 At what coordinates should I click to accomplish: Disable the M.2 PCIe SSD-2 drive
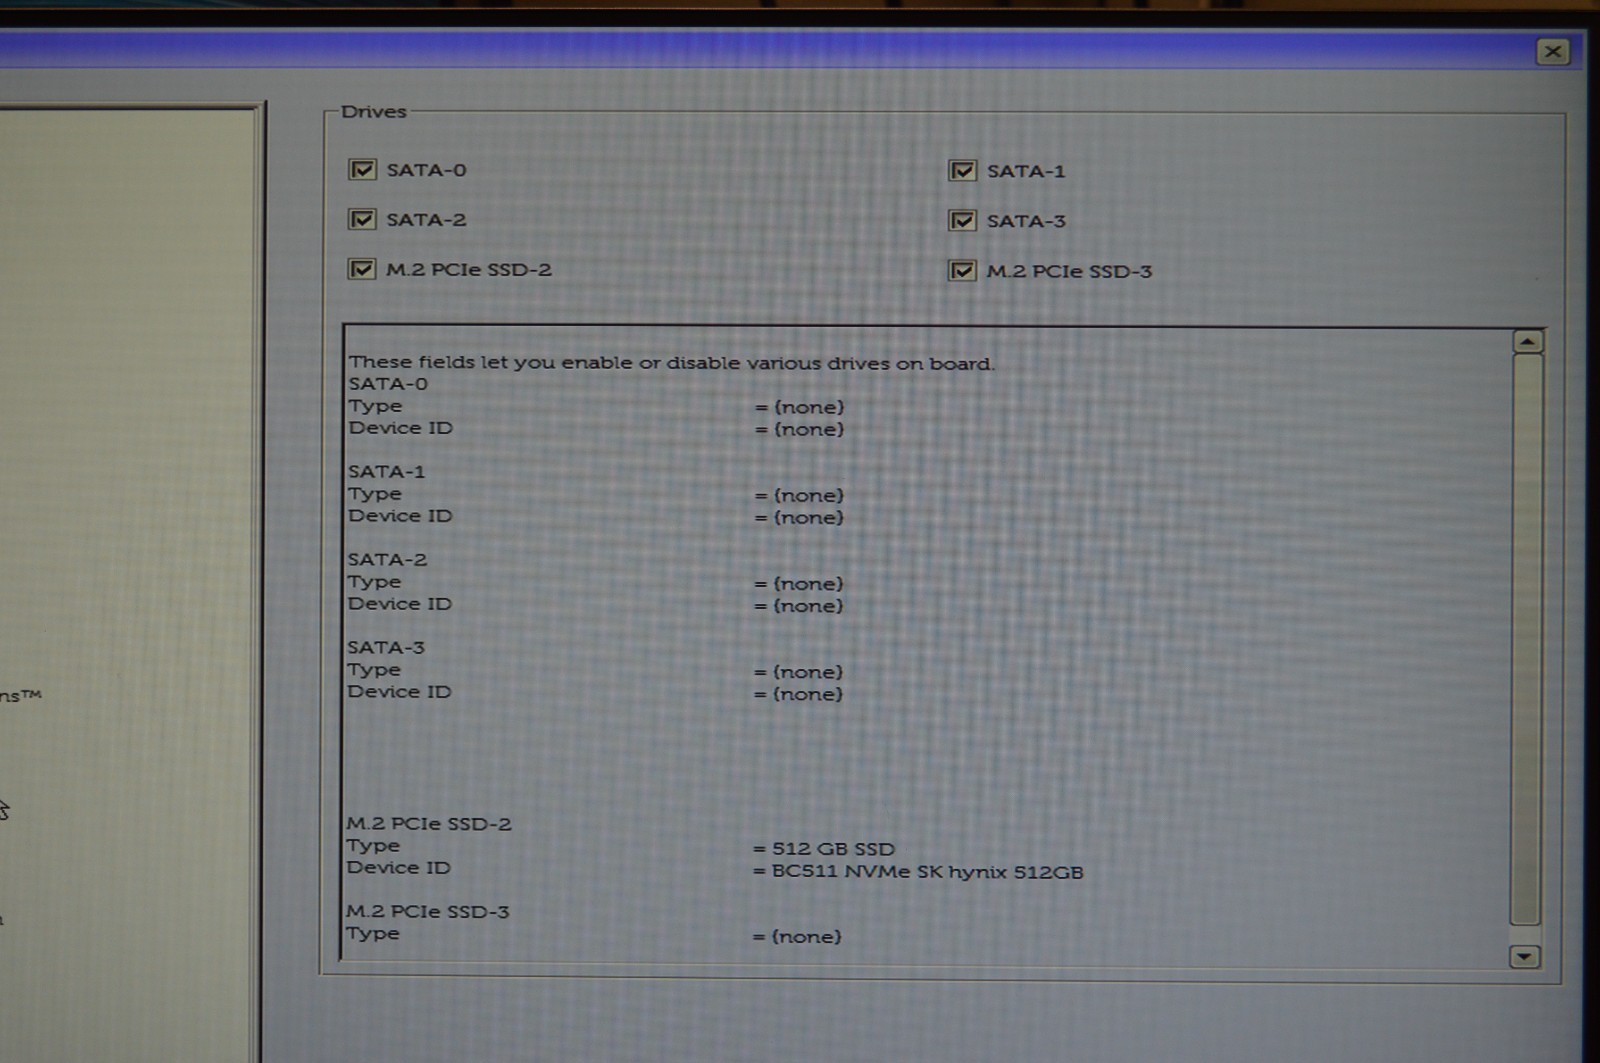362,268
